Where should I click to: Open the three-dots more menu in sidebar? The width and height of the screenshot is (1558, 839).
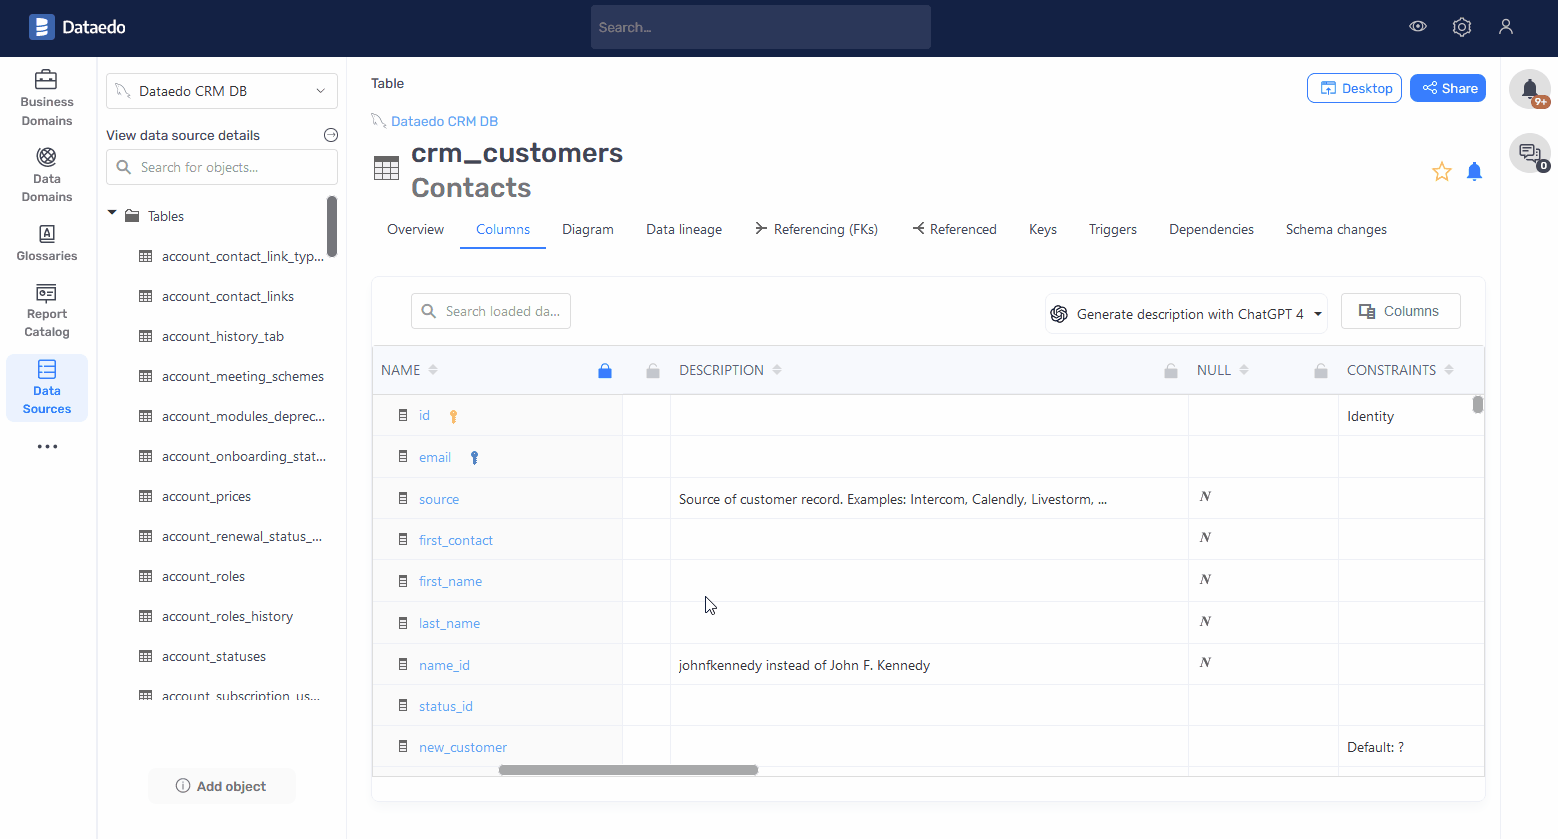point(47,447)
